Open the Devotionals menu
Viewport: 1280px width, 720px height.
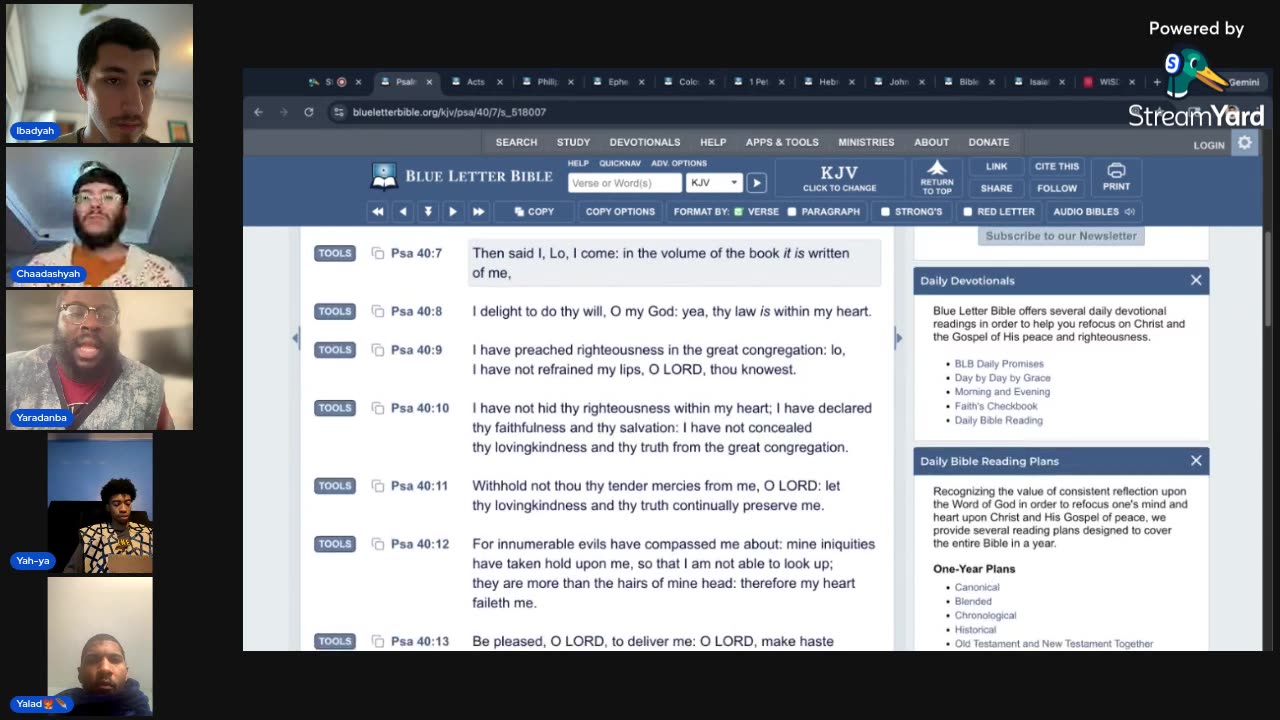645,142
